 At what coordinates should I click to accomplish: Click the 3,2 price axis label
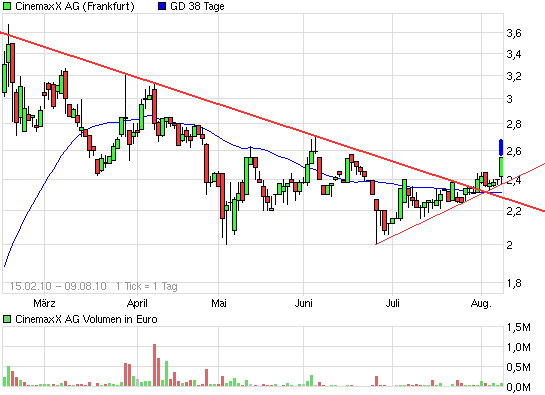[514, 76]
